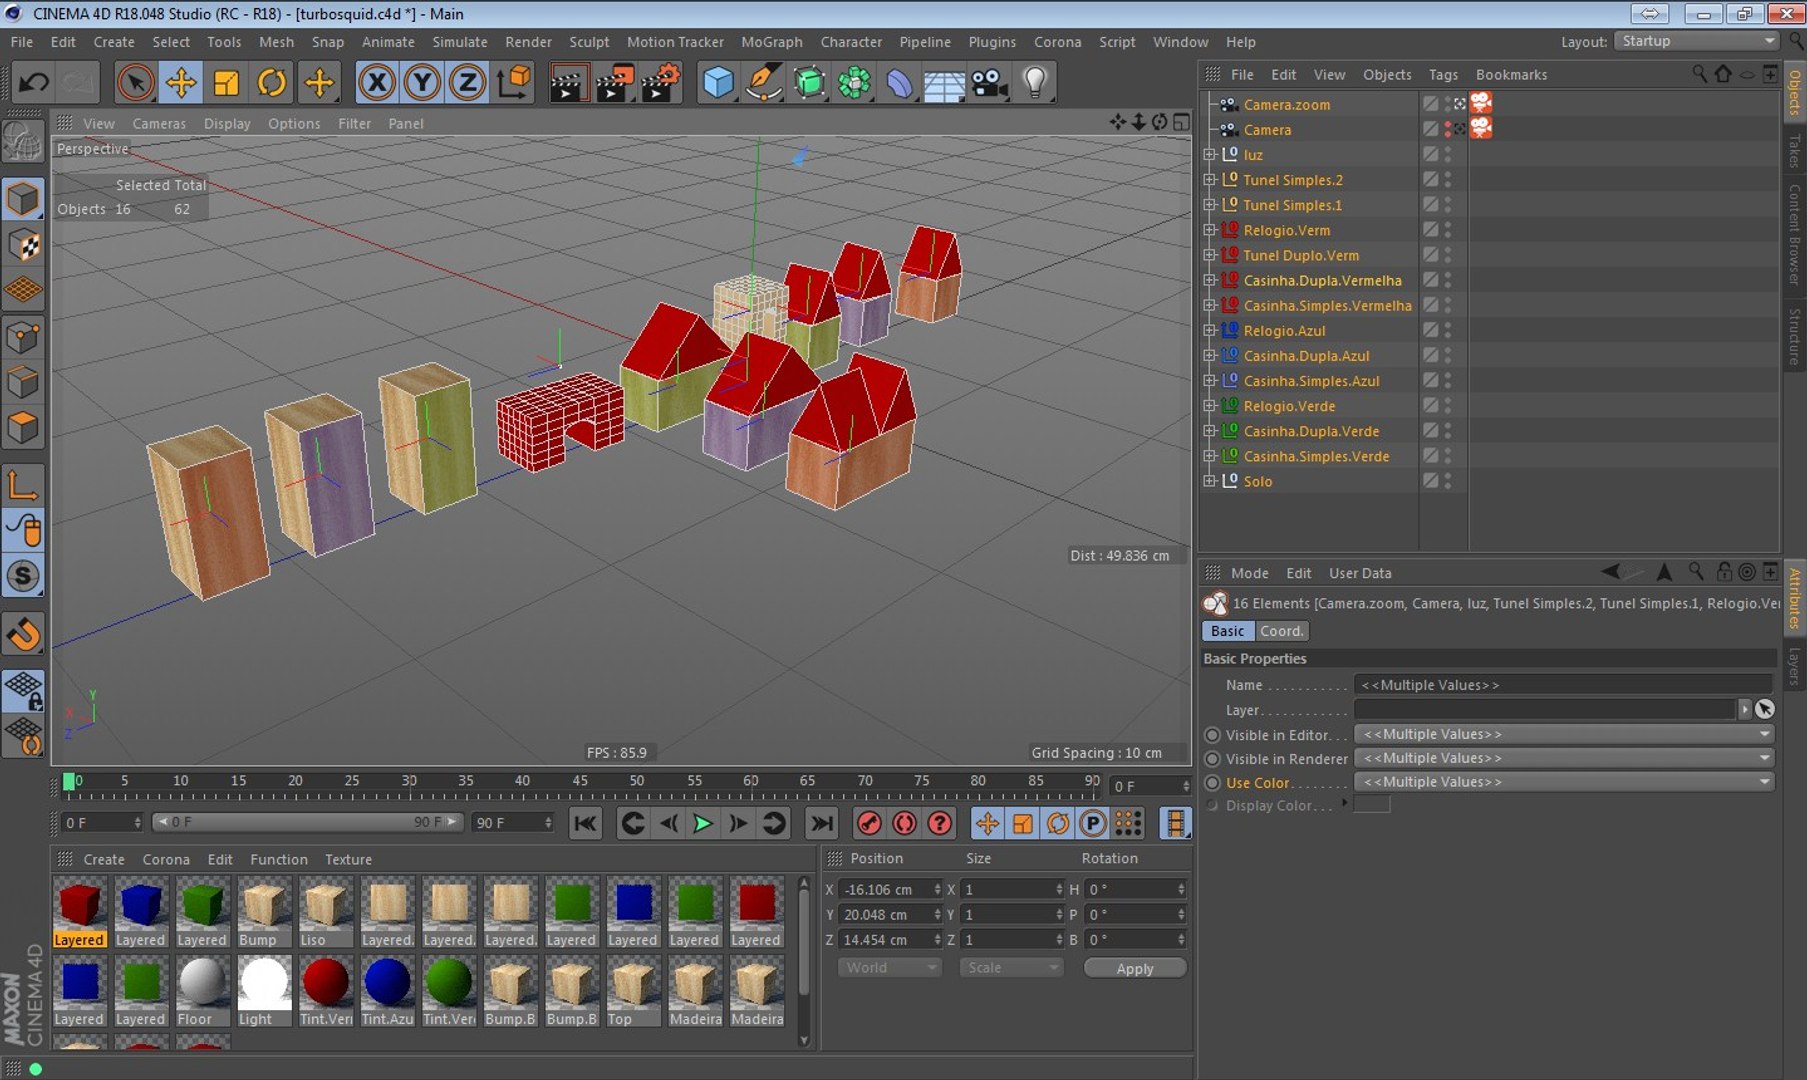Toggle Visible in Renderer animation circle

(x=1212, y=759)
